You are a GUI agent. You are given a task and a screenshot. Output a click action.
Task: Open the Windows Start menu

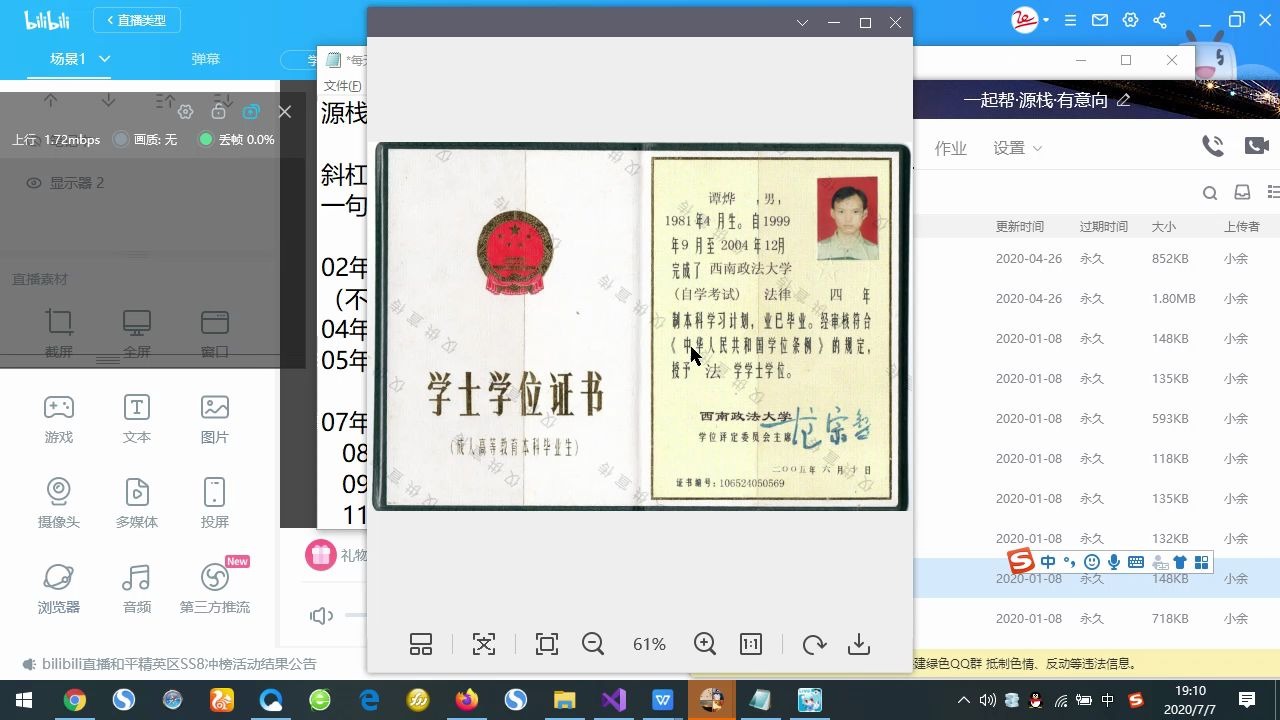(x=22, y=700)
